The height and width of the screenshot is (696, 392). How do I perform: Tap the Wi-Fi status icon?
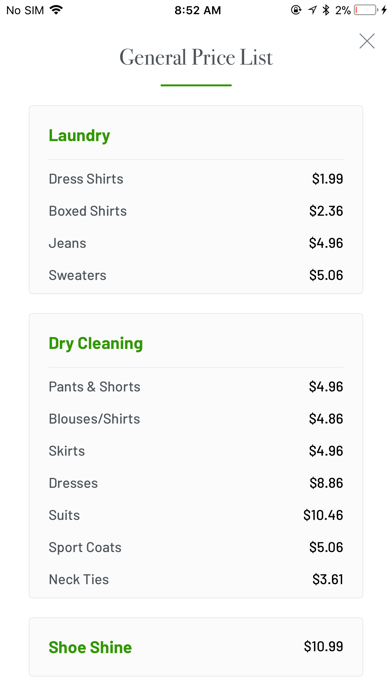(56, 10)
